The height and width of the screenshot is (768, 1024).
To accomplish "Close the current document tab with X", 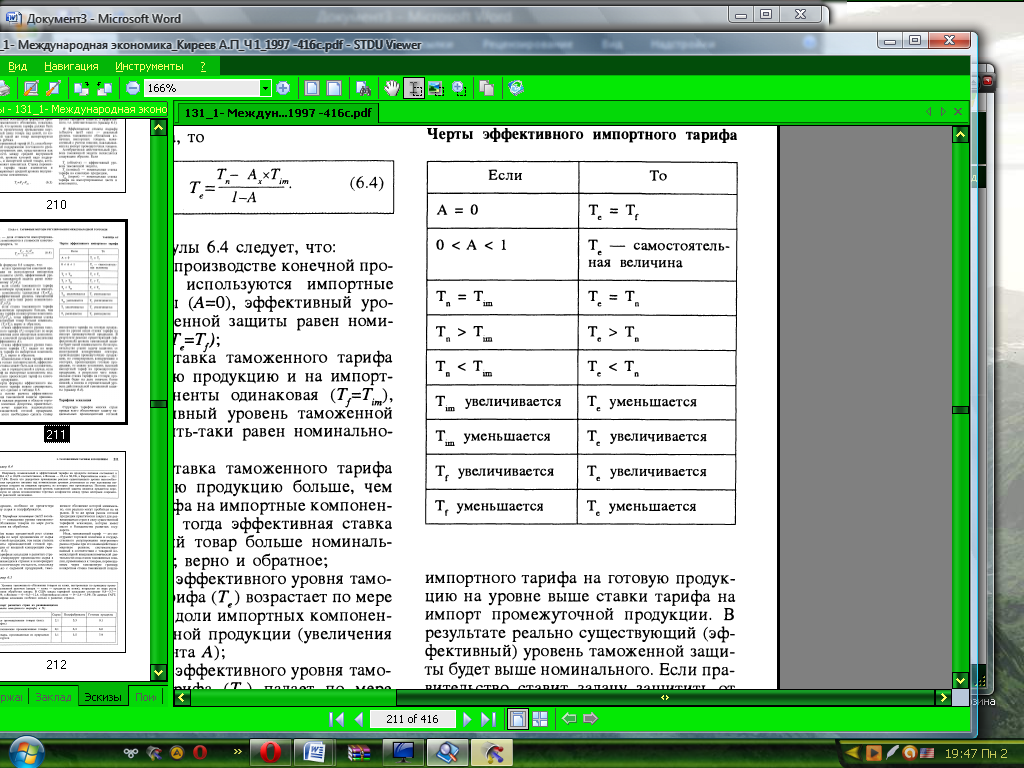I will (x=958, y=112).
